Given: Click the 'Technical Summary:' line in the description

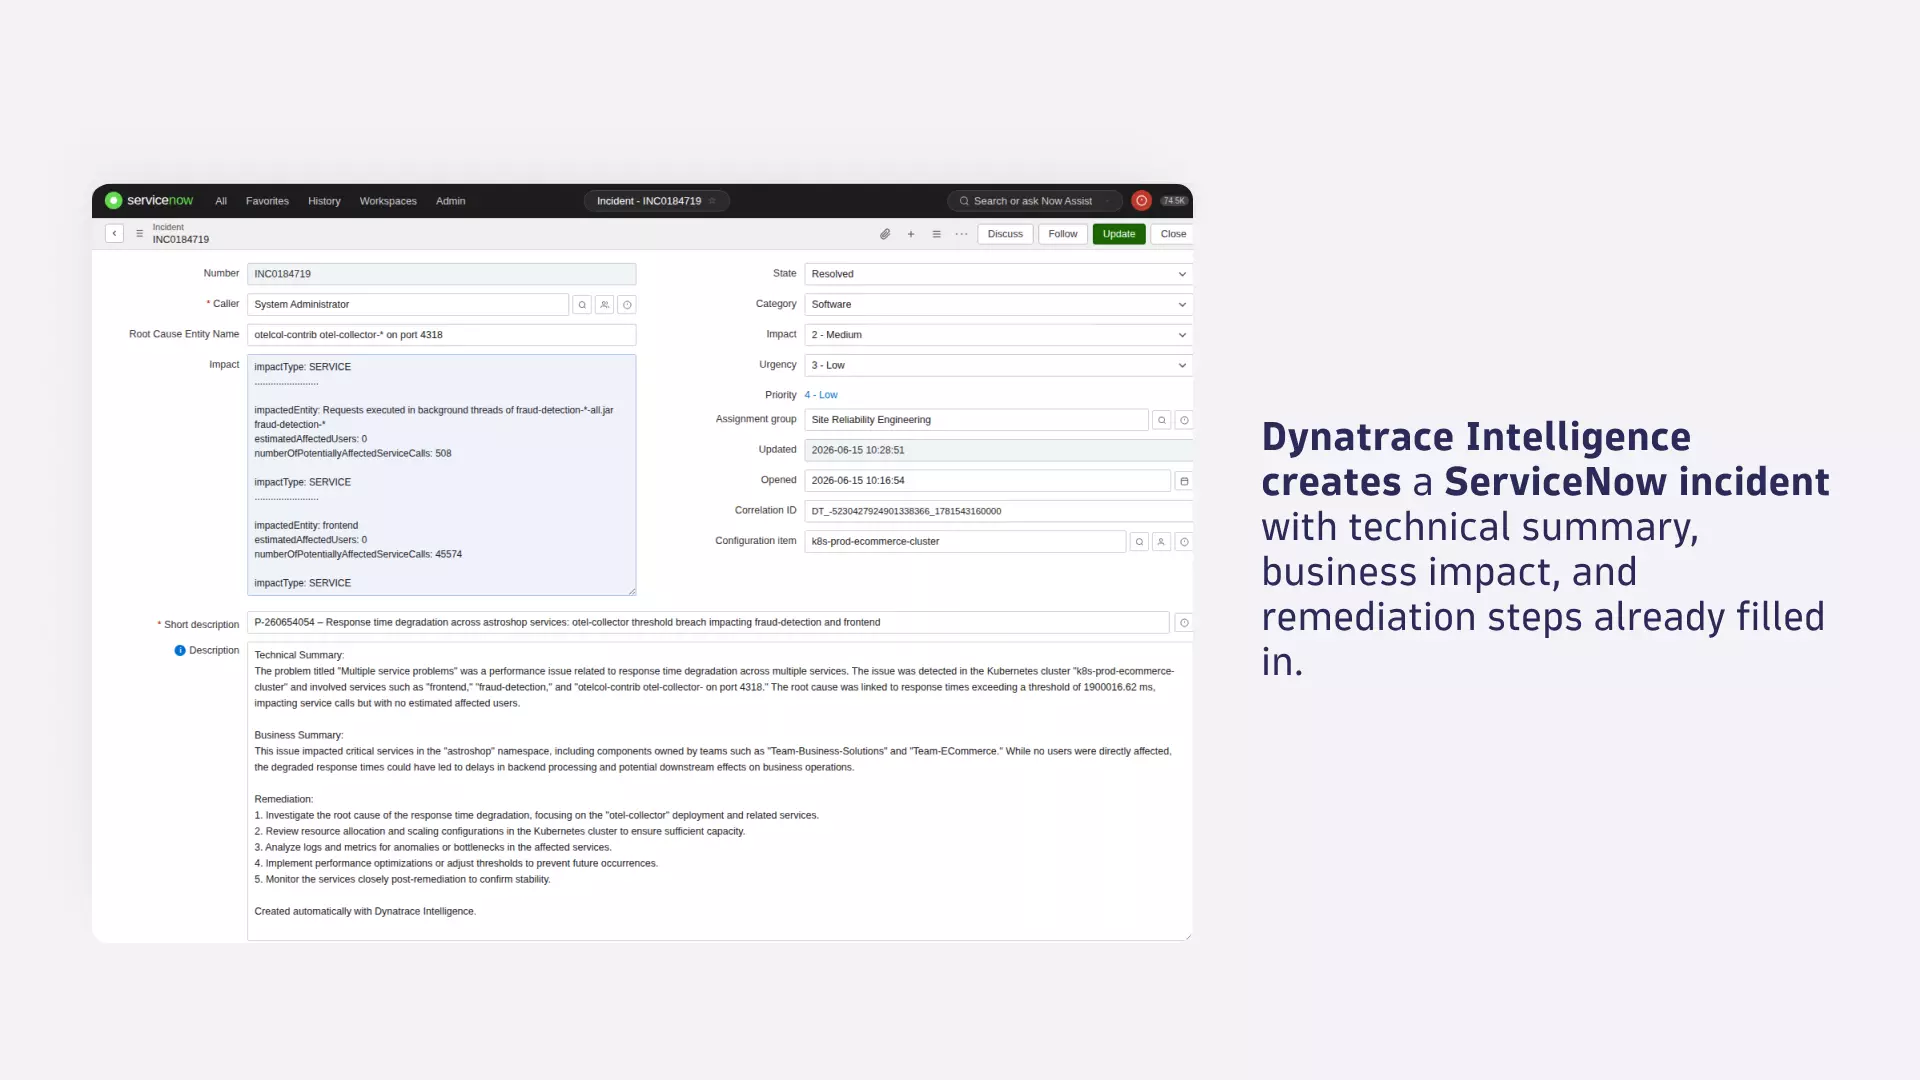Looking at the screenshot, I should [x=299, y=655].
